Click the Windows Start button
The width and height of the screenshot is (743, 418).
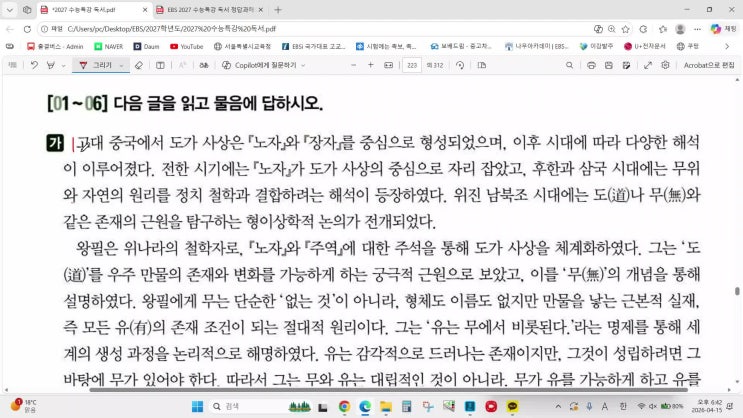(x=197, y=406)
